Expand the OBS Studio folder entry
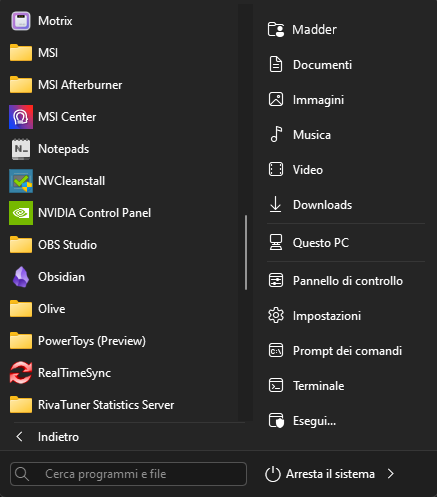 click(x=123, y=245)
